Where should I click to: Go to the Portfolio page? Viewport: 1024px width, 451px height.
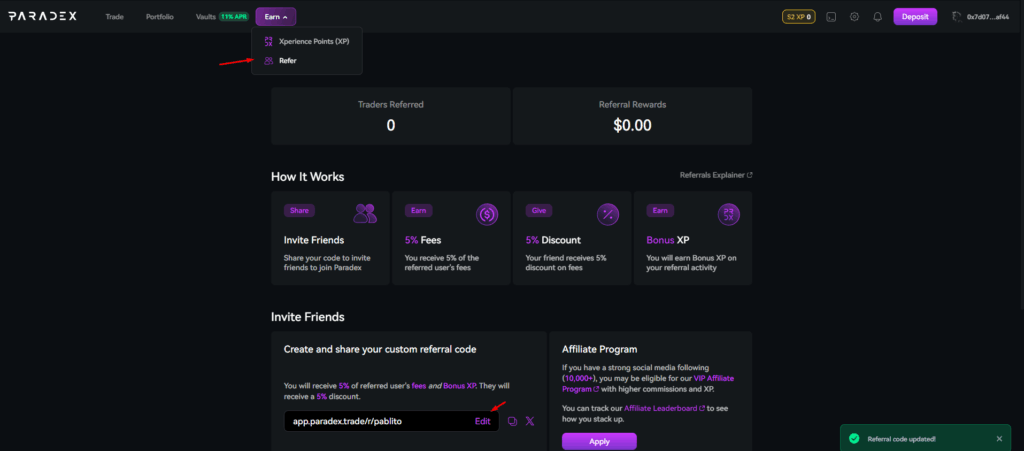pos(159,17)
